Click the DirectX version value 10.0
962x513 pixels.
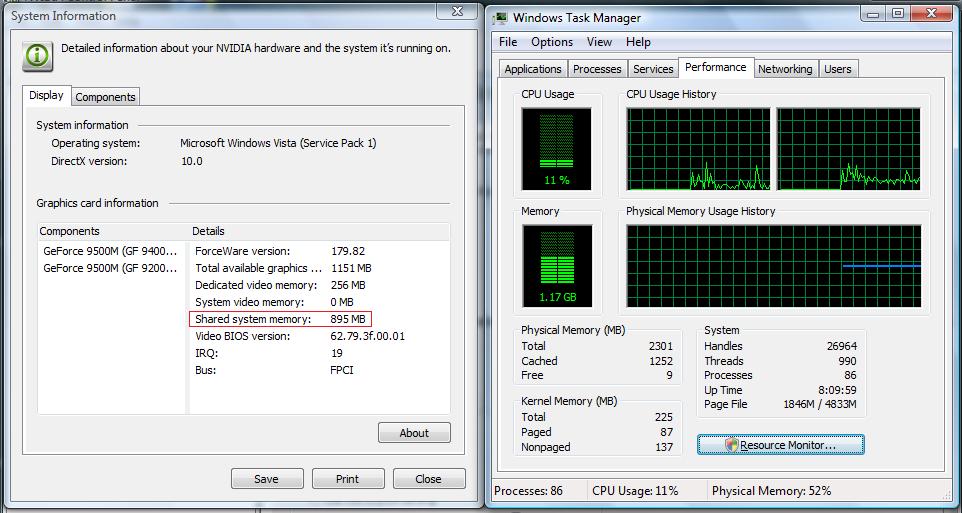[x=191, y=161]
